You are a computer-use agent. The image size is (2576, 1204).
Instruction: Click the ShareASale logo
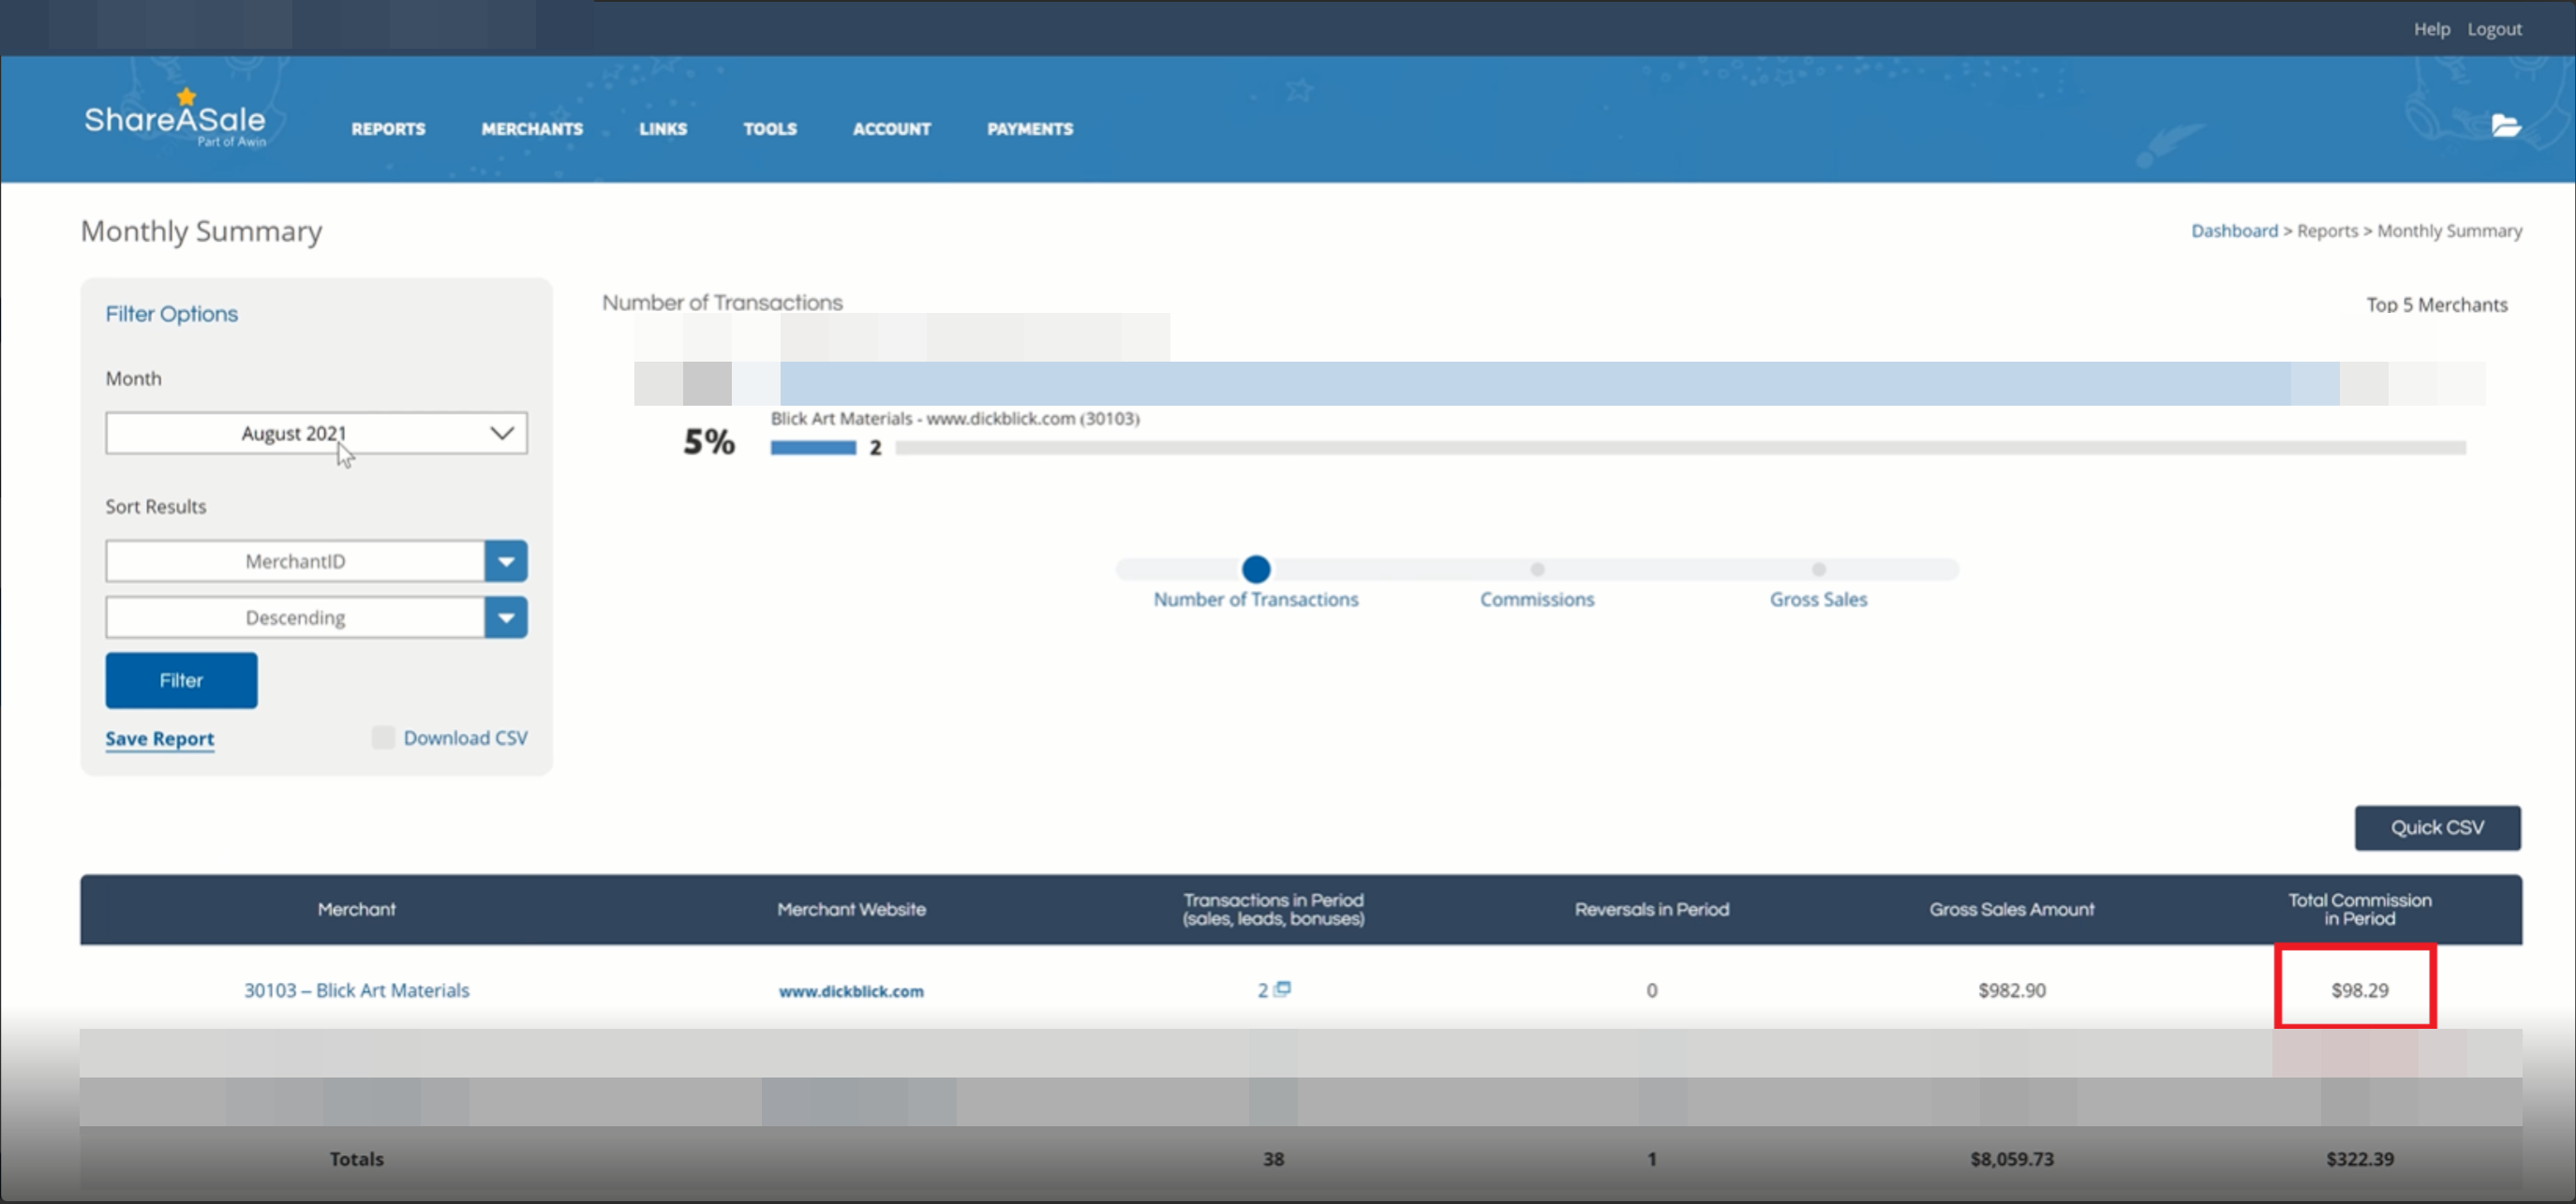pyautogui.click(x=176, y=119)
